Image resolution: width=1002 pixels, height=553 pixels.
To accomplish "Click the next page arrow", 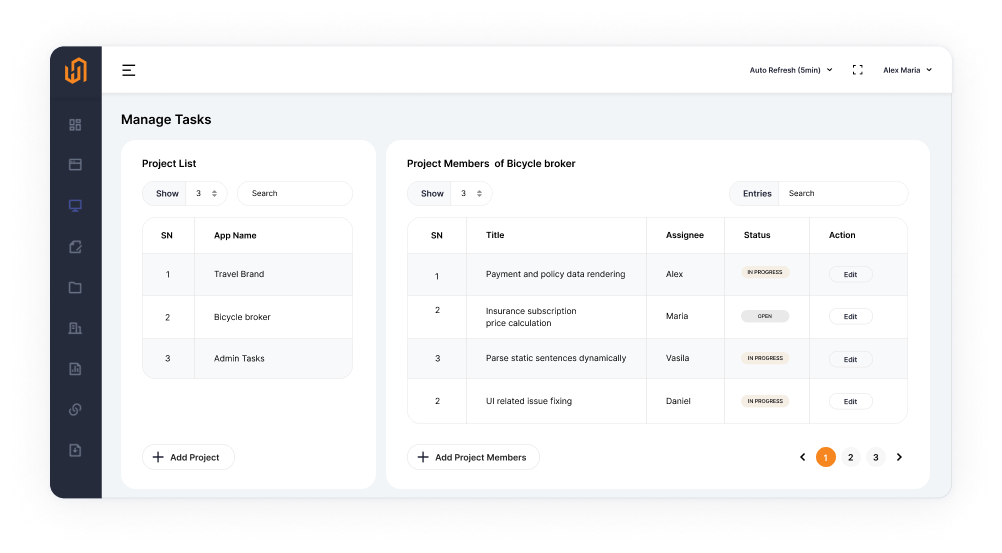I will (899, 457).
